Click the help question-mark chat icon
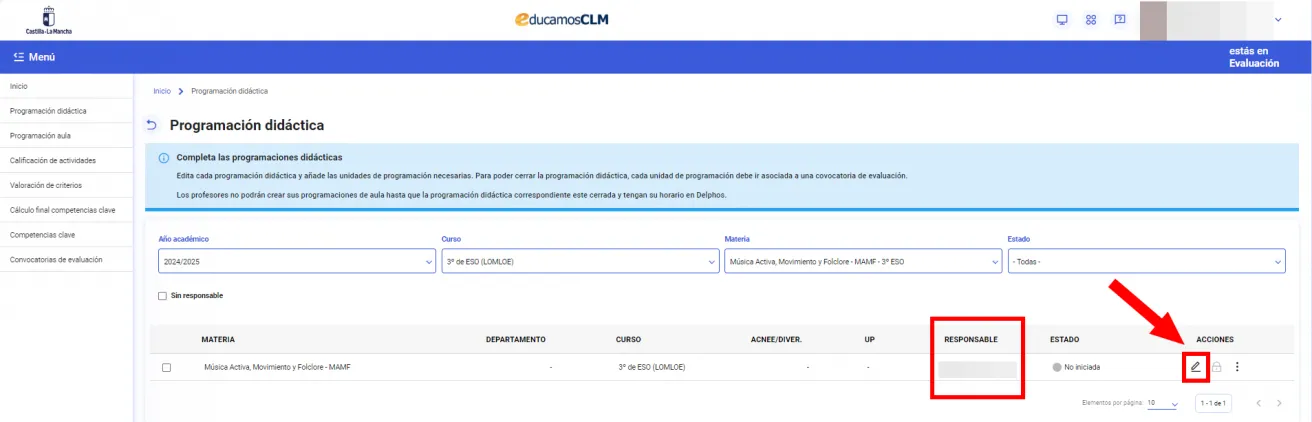Image resolution: width=1312 pixels, height=422 pixels. coord(1120,20)
